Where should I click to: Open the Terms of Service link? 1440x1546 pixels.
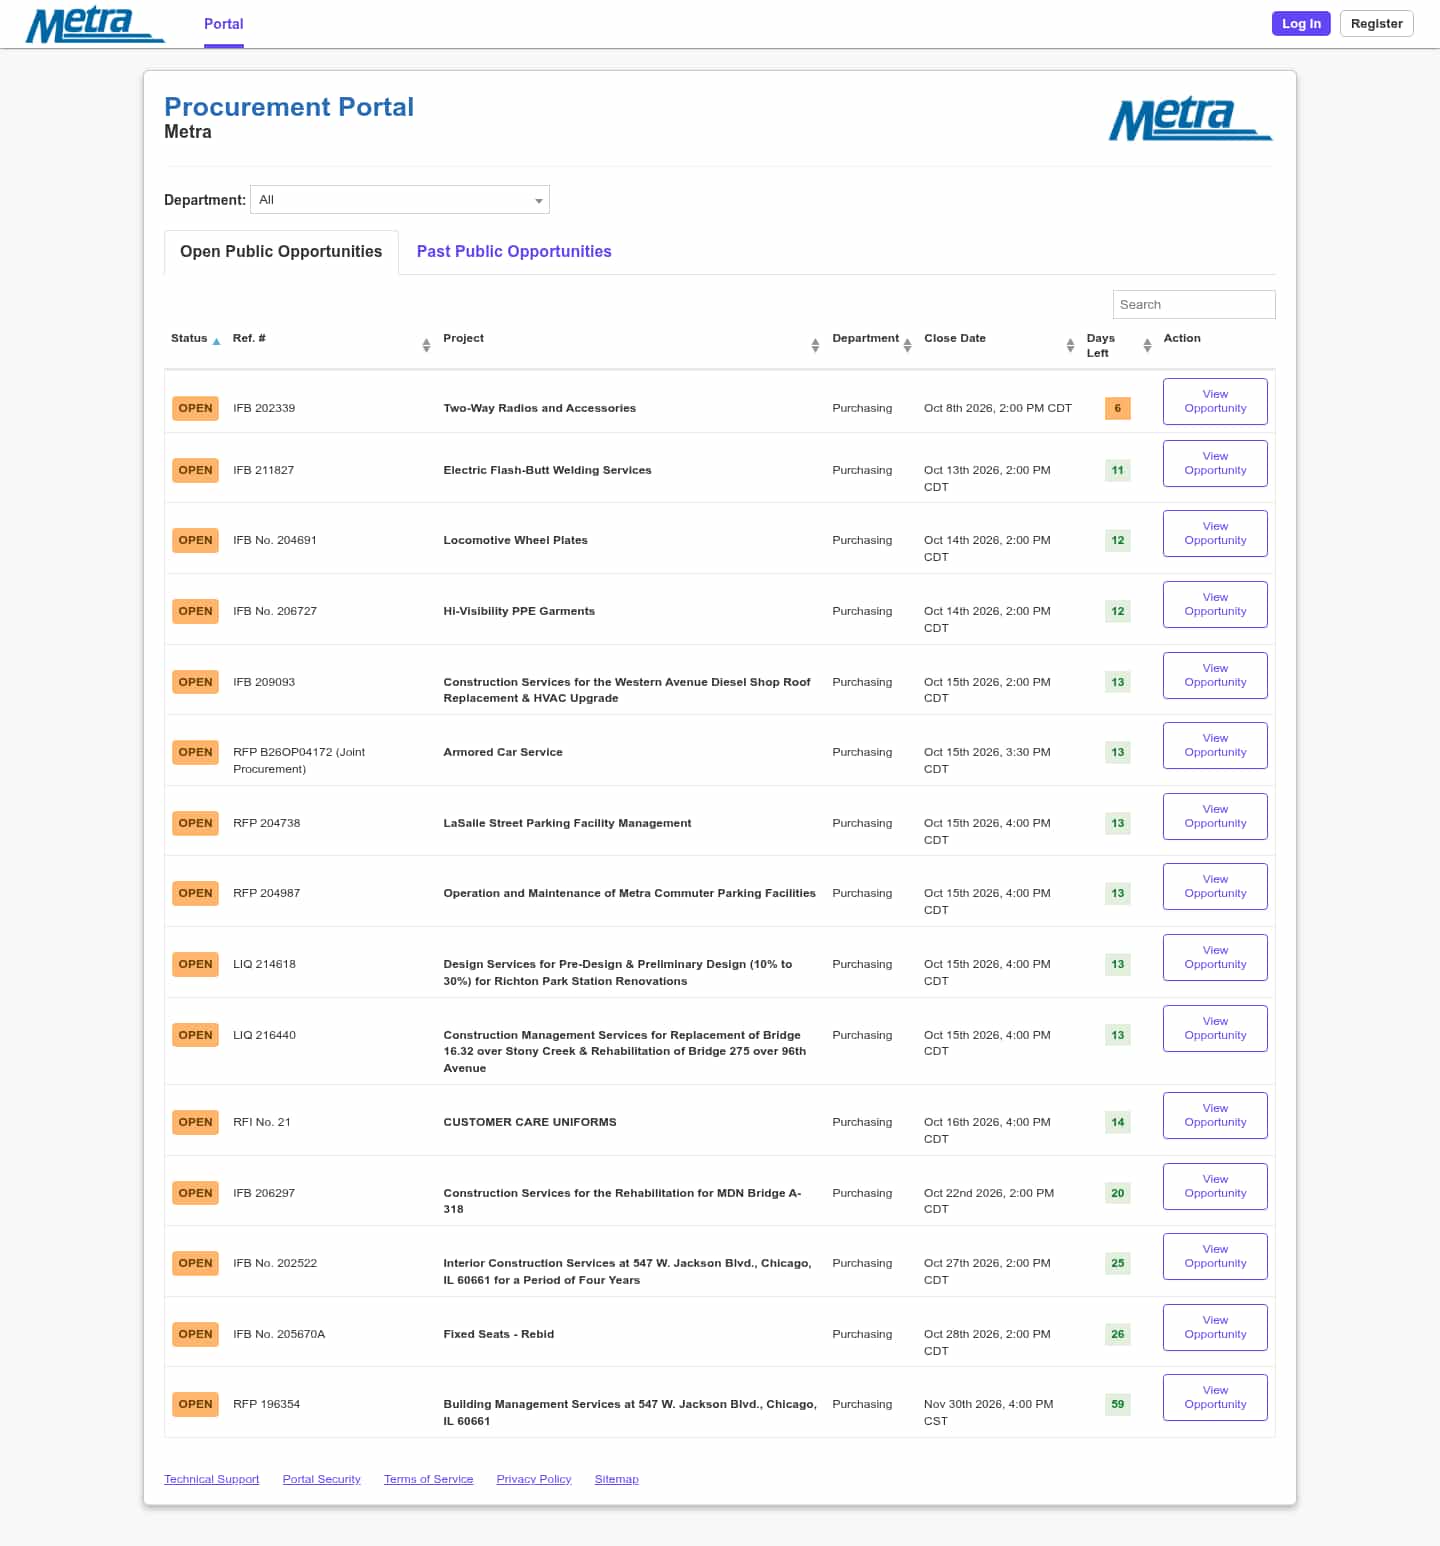(x=428, y=1479)
